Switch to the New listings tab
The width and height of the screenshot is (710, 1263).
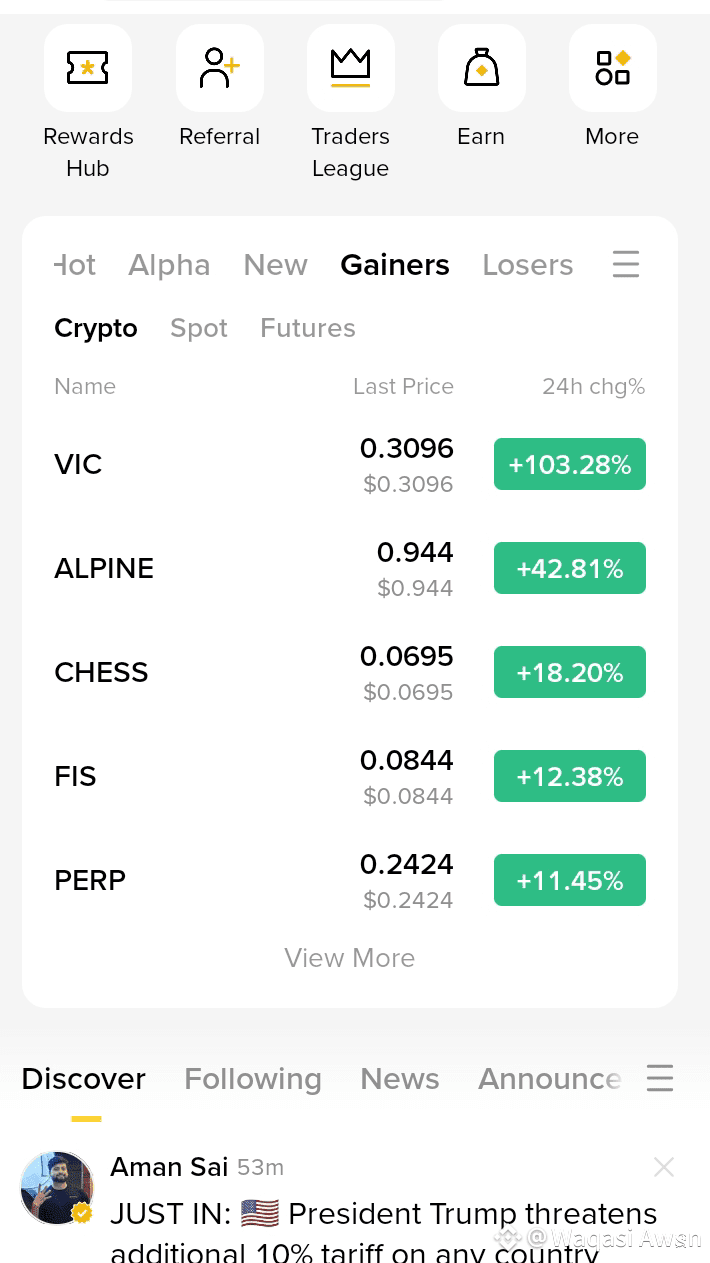tap(275, 265)
